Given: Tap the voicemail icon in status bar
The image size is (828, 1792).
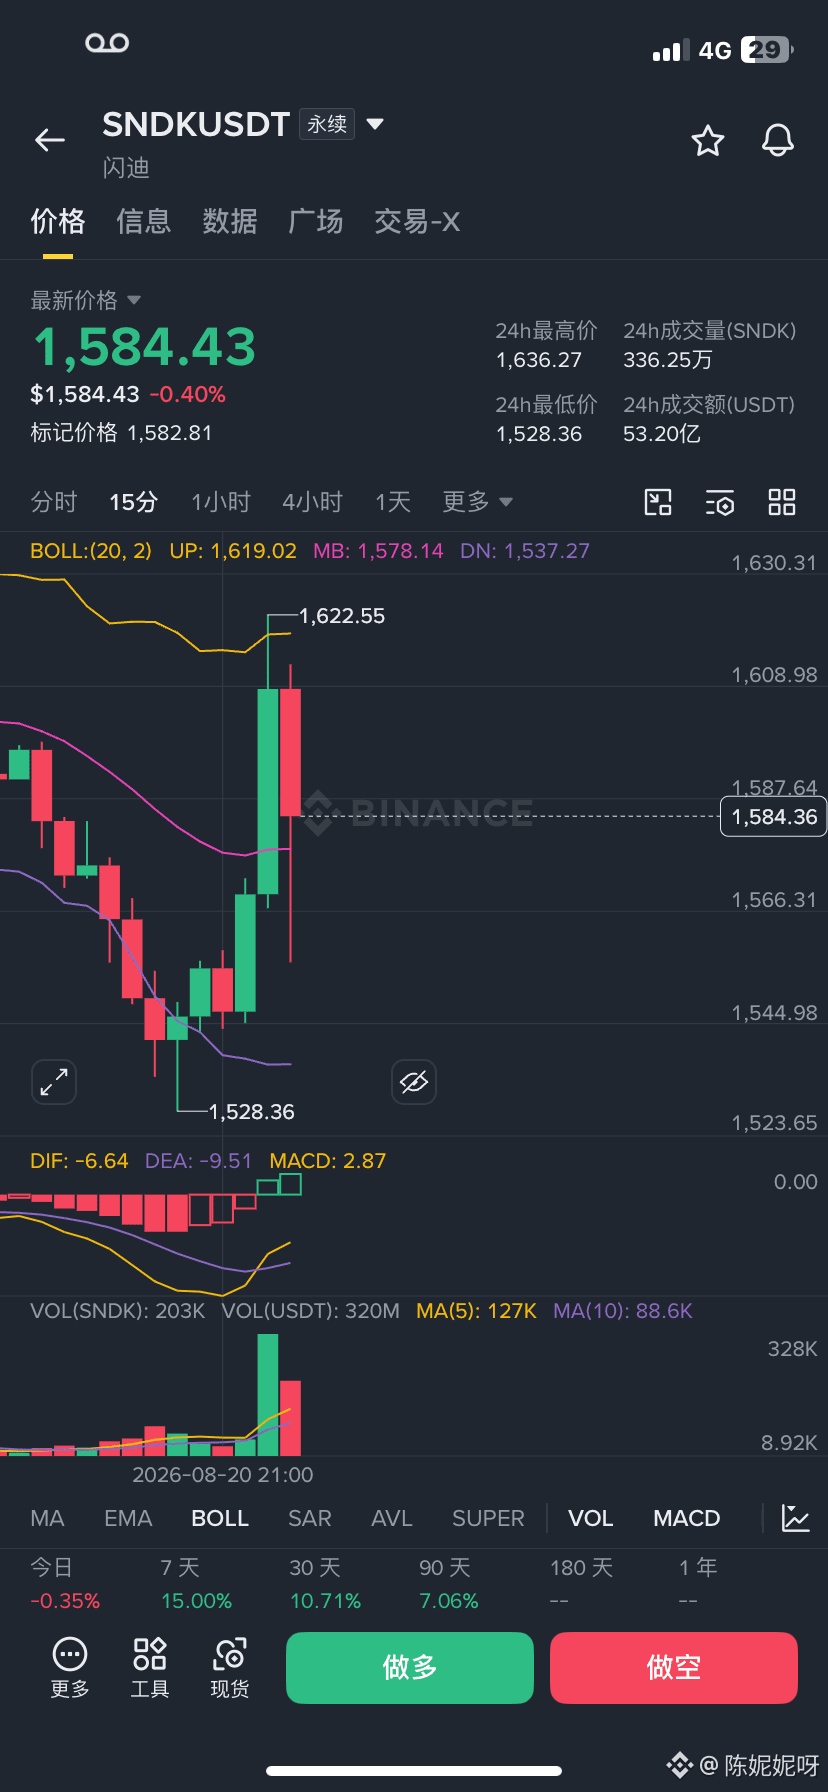Looking at the screenshot, I should 107,43.
